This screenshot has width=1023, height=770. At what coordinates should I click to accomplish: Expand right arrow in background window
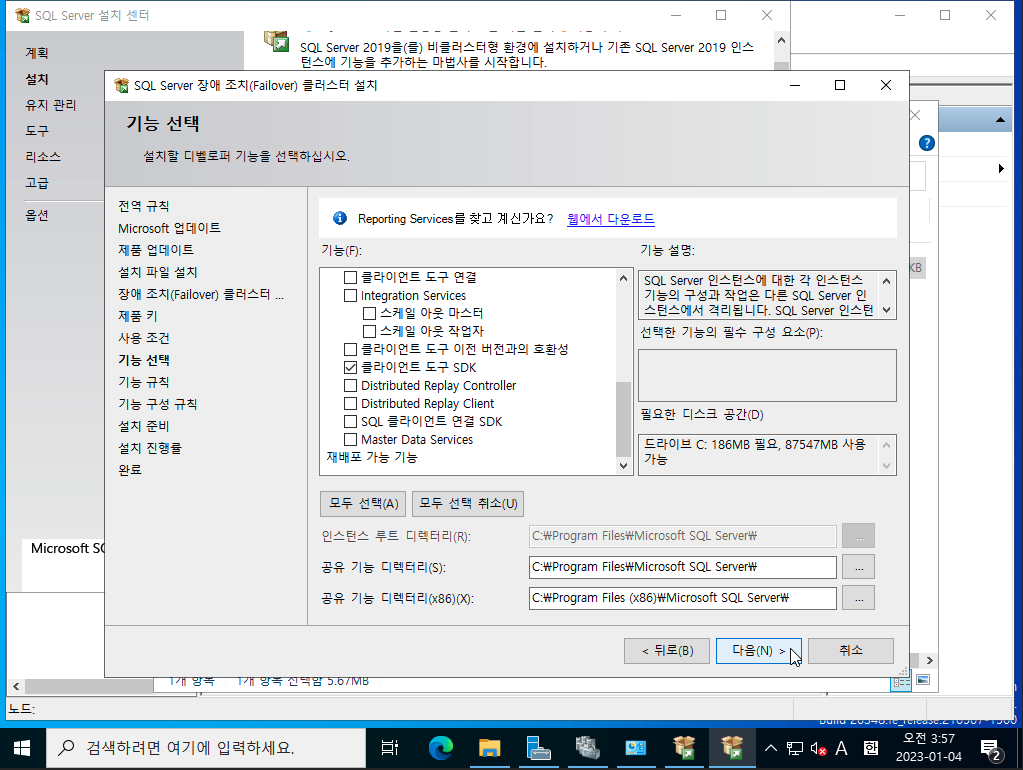(x=1001, y=168)
